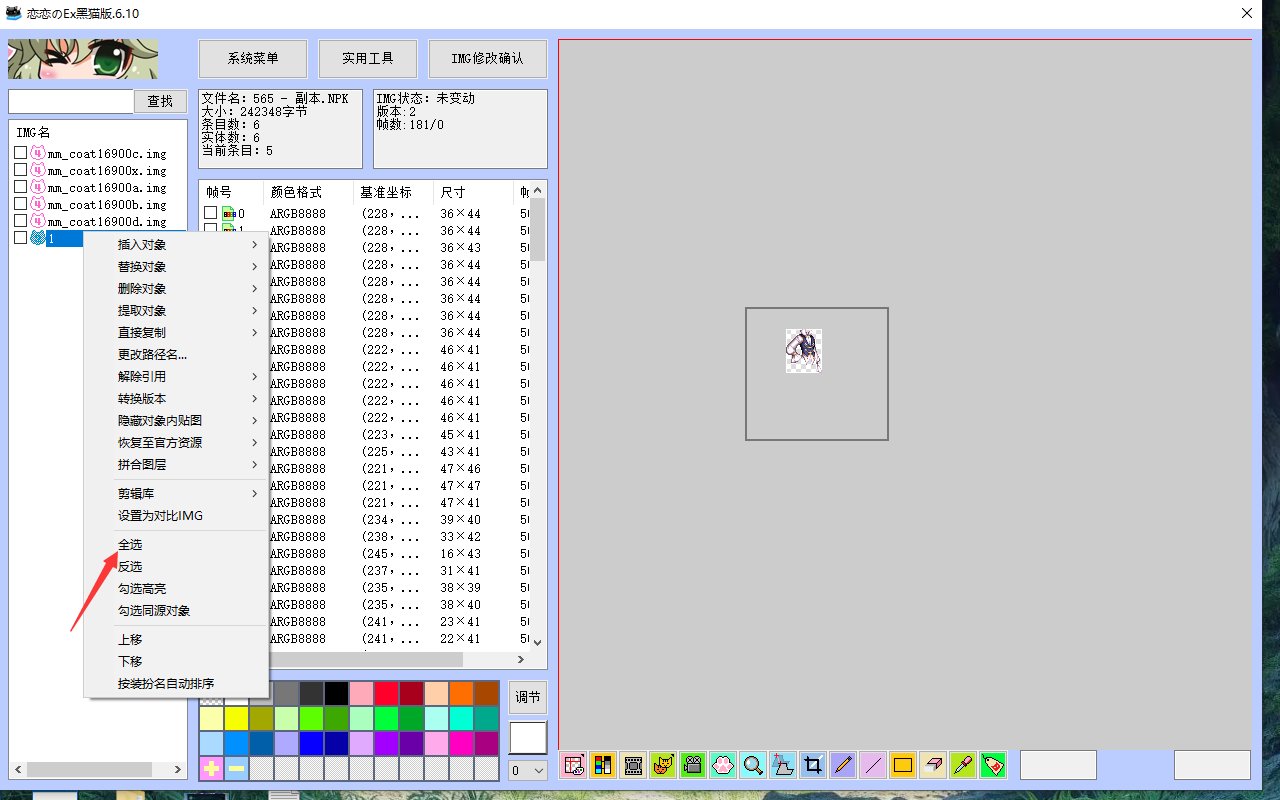Open the 系统菜单 button

253,59
